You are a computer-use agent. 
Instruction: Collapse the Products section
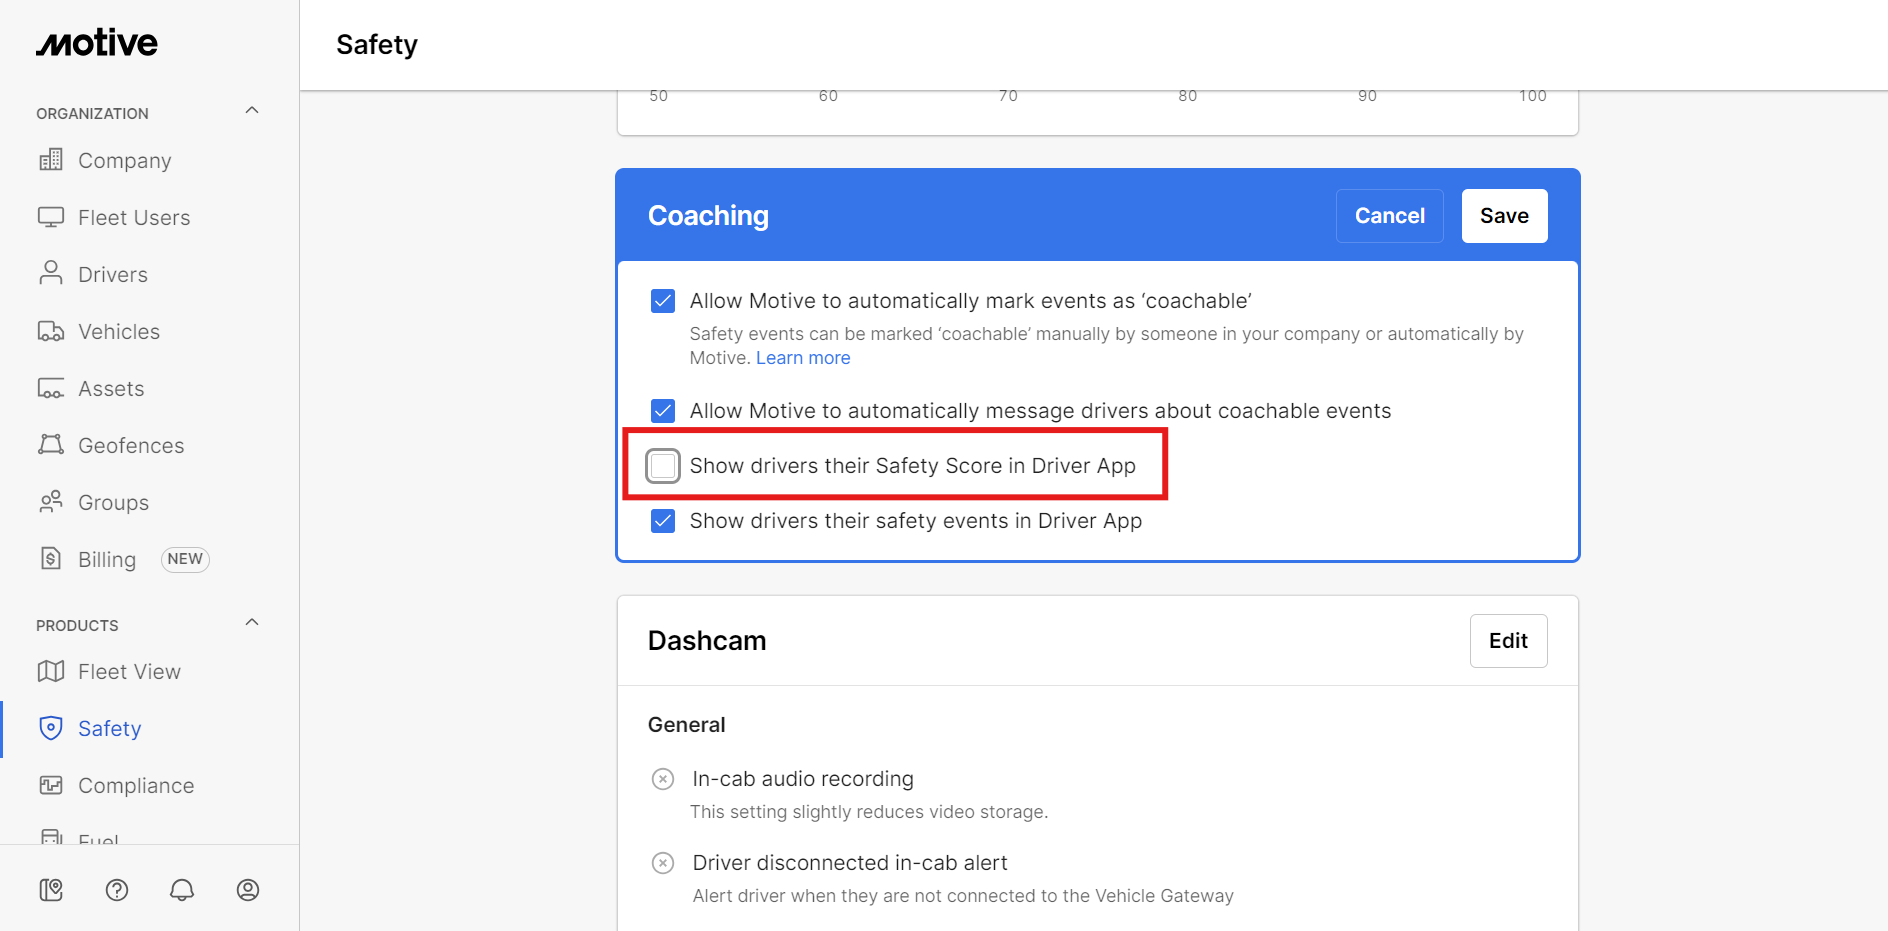coord(252,623)
